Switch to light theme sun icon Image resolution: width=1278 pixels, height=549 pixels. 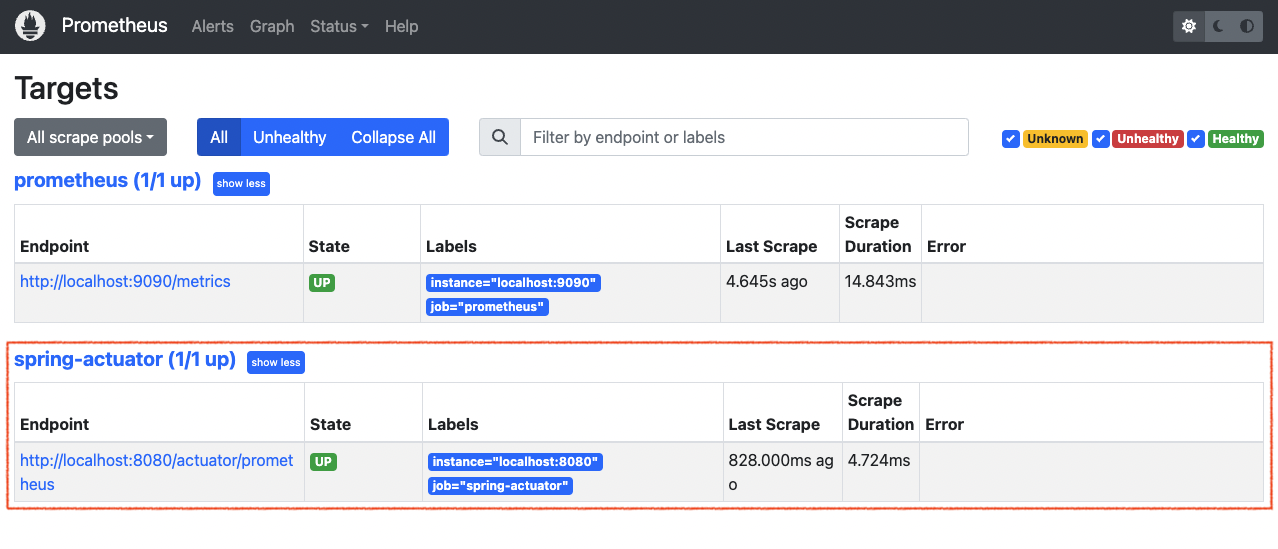[x=1189, y=27]
